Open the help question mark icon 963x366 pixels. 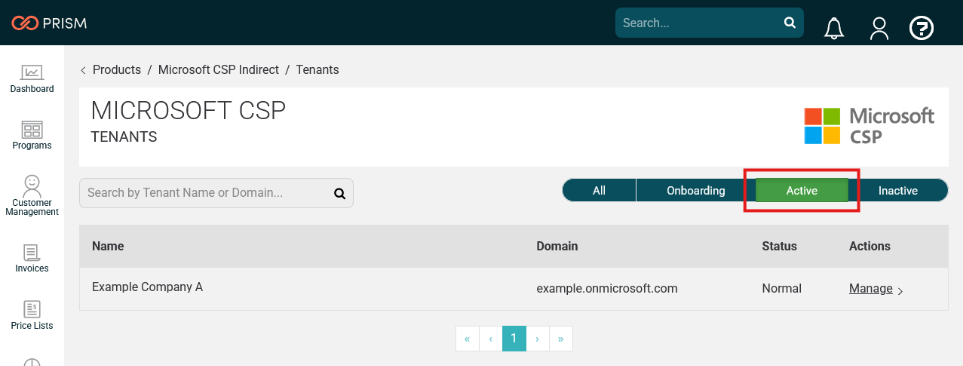[x=921, y=28]
